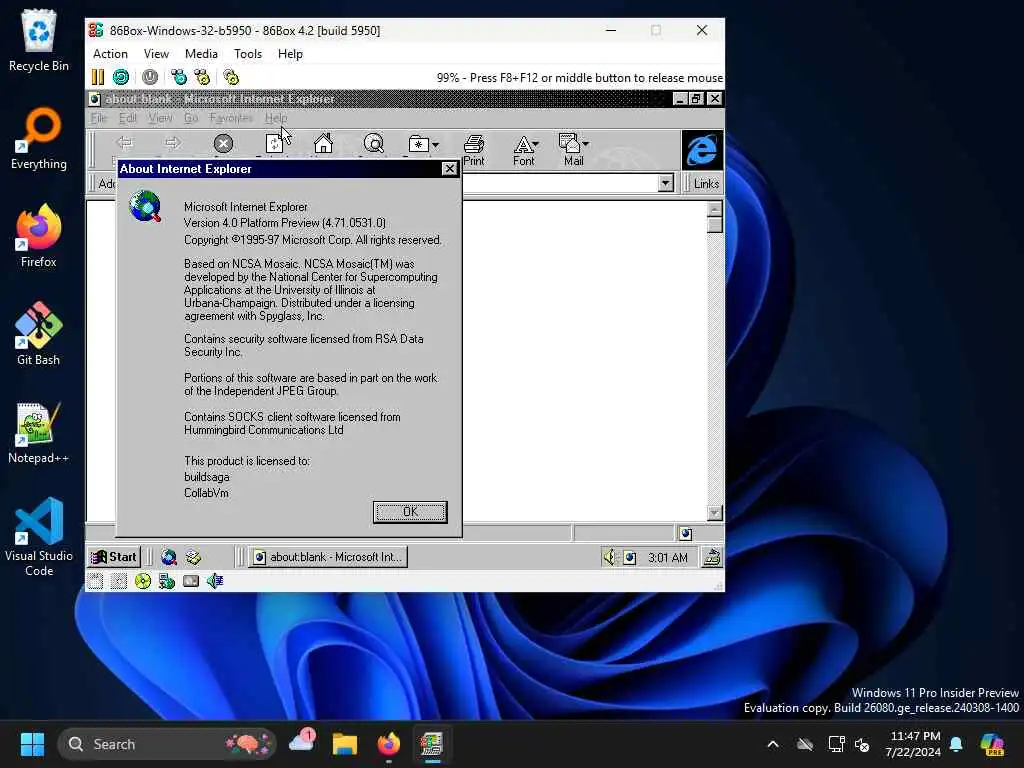Image resolution: width=1024 pixels, height=768 pixels.
Task: Open 86Box Media menu
Action: tap(201, 54)
